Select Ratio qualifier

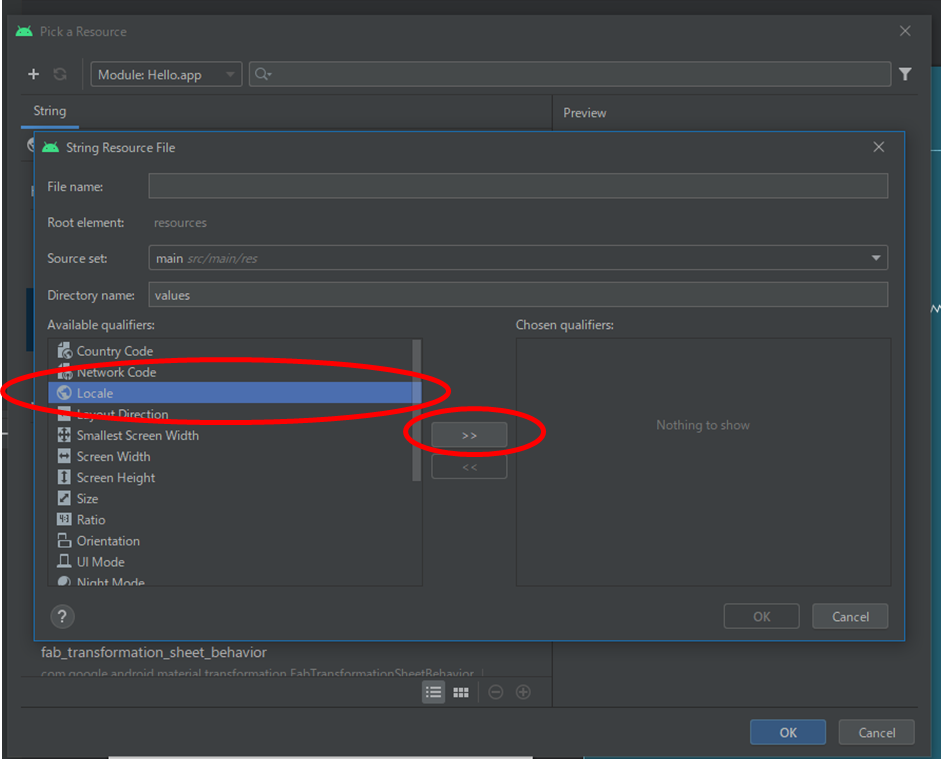click(230, 520)
